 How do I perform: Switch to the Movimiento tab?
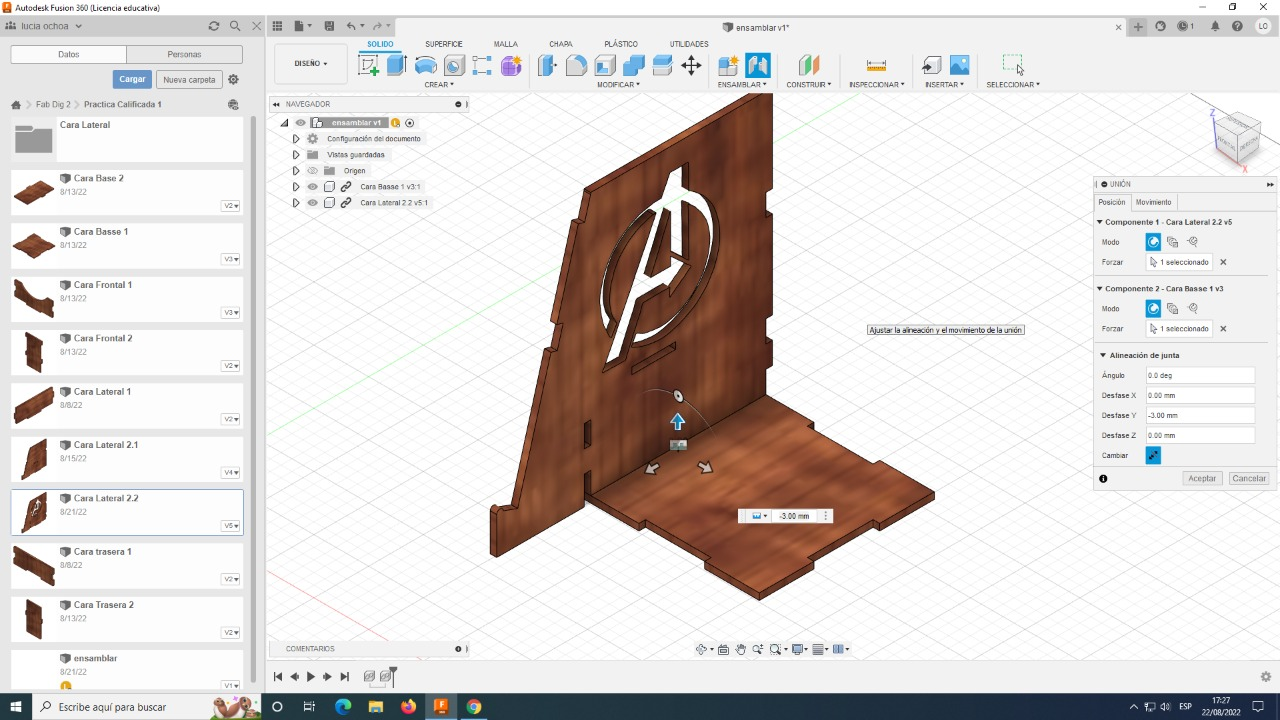[x=1153, y=202]
